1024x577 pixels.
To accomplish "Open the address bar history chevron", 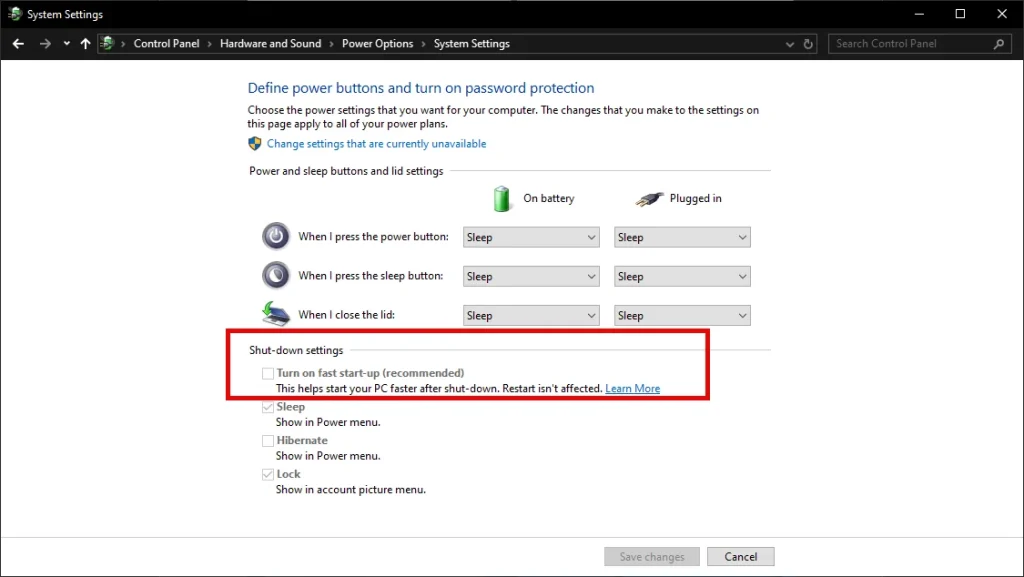I will [789, 43].
